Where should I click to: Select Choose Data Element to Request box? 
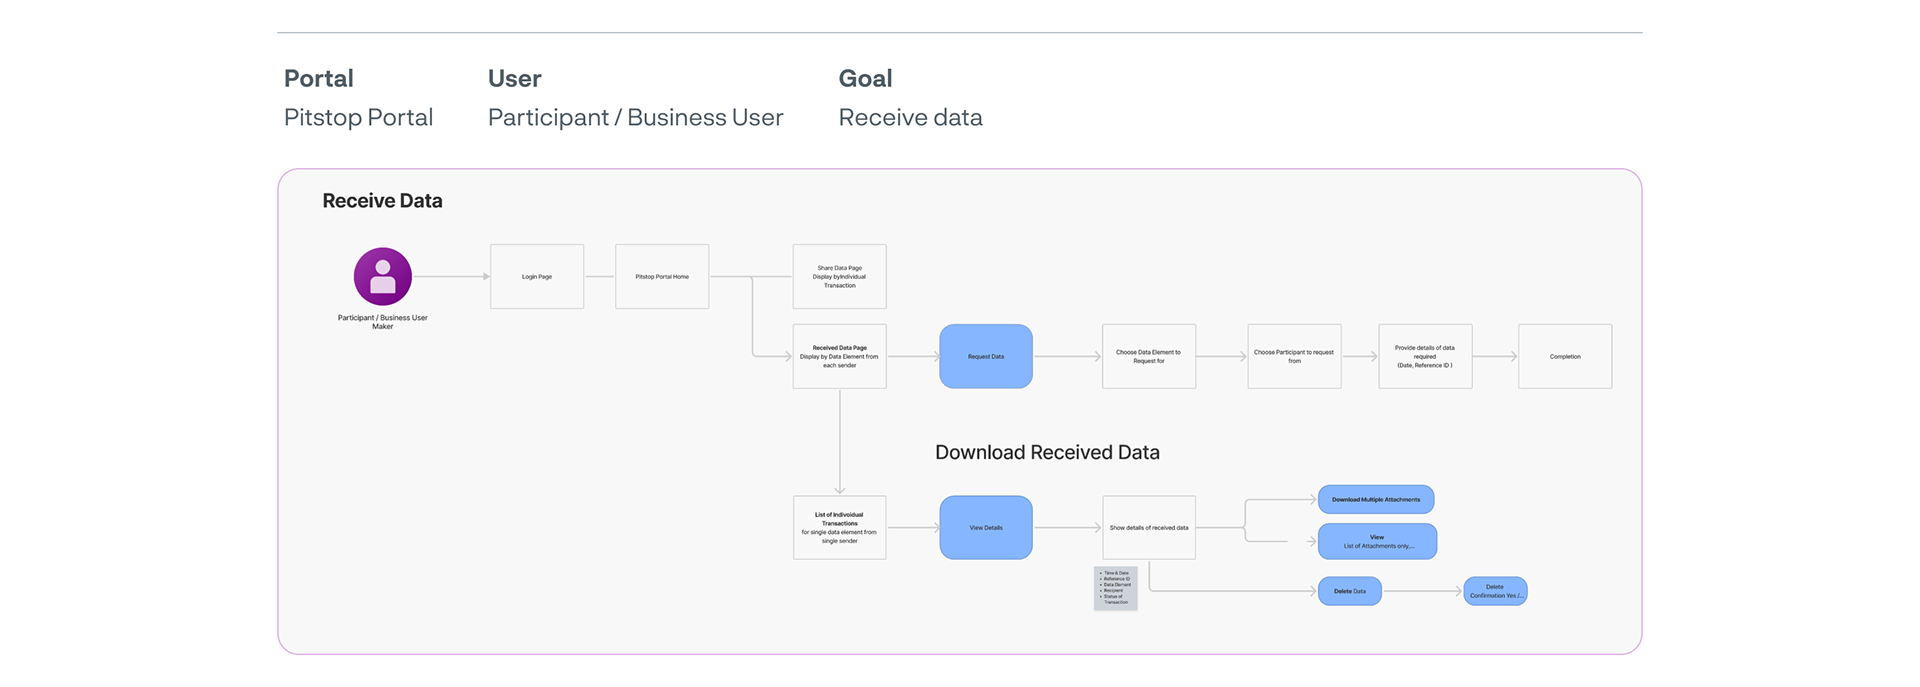pyautogui.click(x=1149, y=356)
